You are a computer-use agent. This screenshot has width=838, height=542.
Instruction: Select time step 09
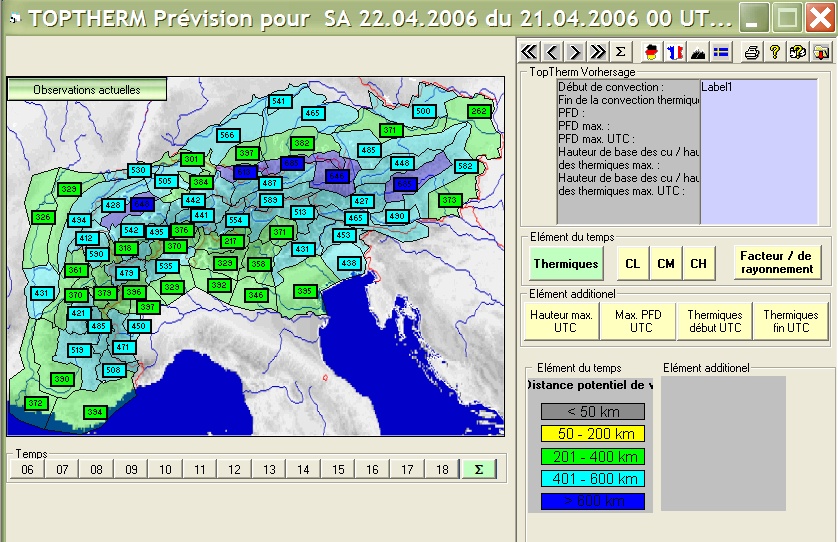click(131, 469)
